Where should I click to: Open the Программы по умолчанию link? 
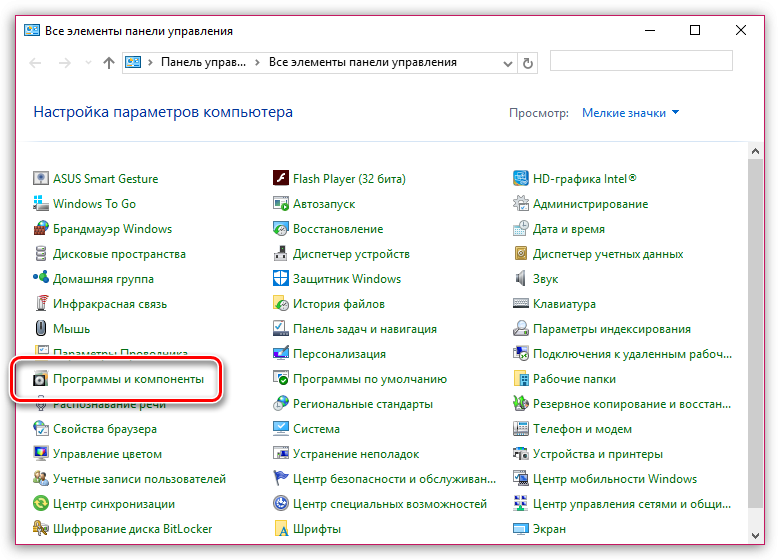(x=370, y=379)
